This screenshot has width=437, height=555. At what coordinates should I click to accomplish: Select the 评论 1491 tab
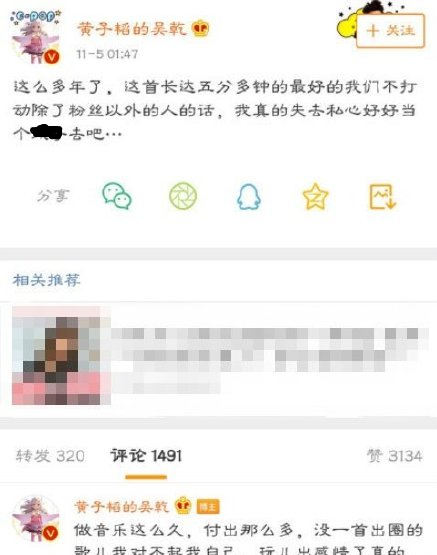146,456
